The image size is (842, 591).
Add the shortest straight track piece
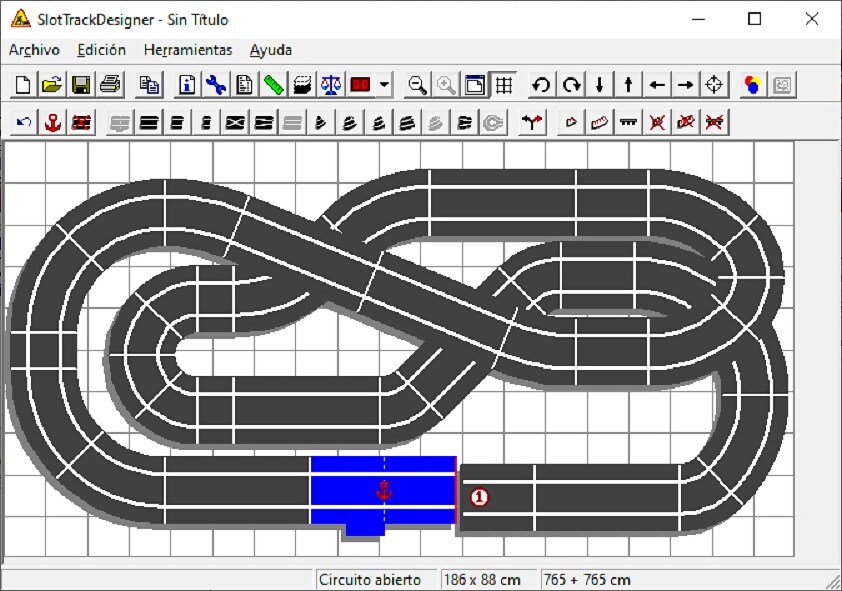click(206, 123)
